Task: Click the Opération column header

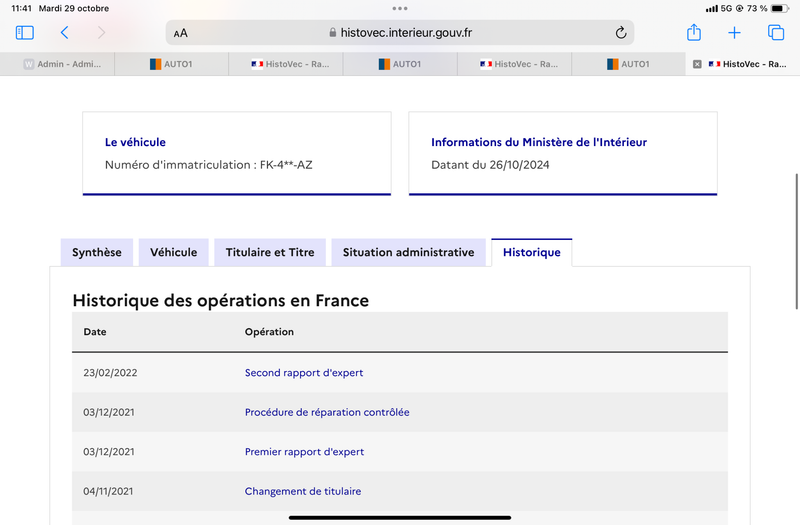Action: (x=269, y=332)
